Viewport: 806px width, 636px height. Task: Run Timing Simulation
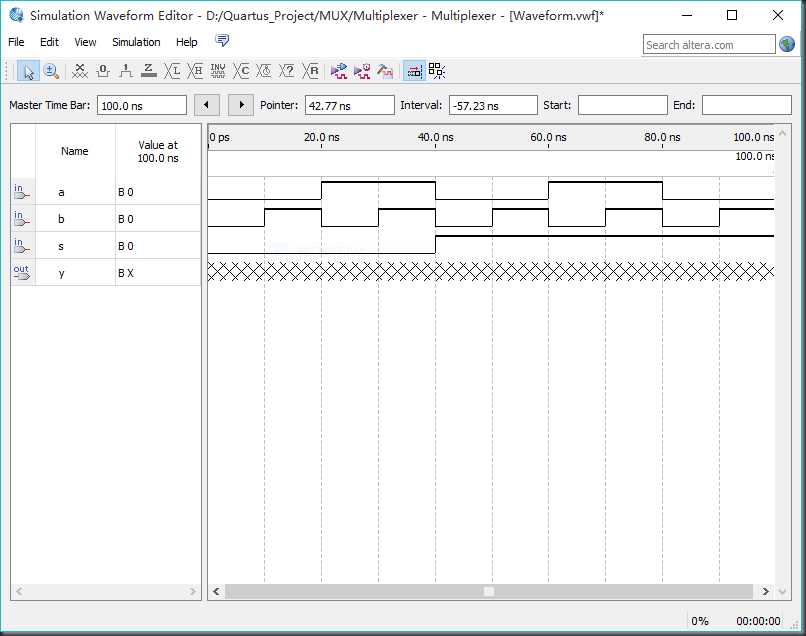pos(362,71)
